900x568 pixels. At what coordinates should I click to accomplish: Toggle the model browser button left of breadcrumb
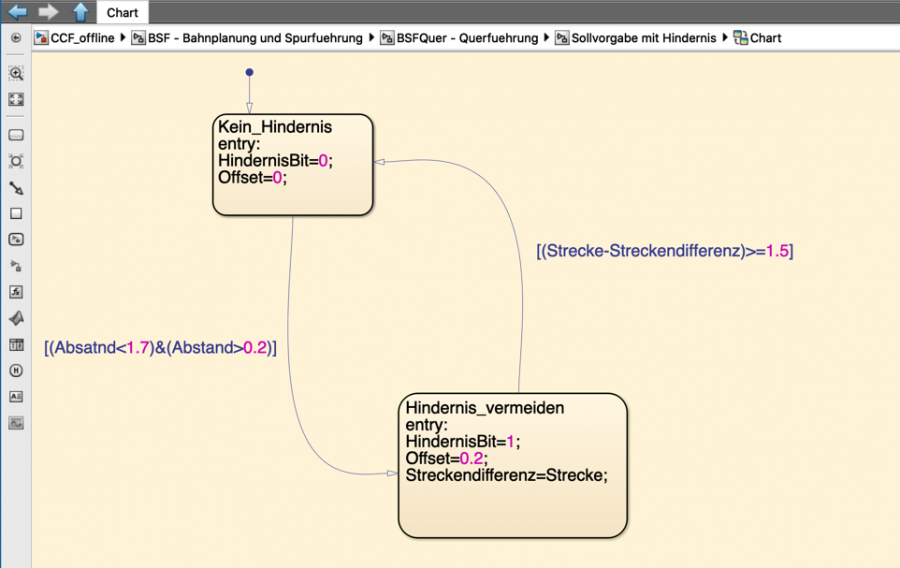pos(16,38)
